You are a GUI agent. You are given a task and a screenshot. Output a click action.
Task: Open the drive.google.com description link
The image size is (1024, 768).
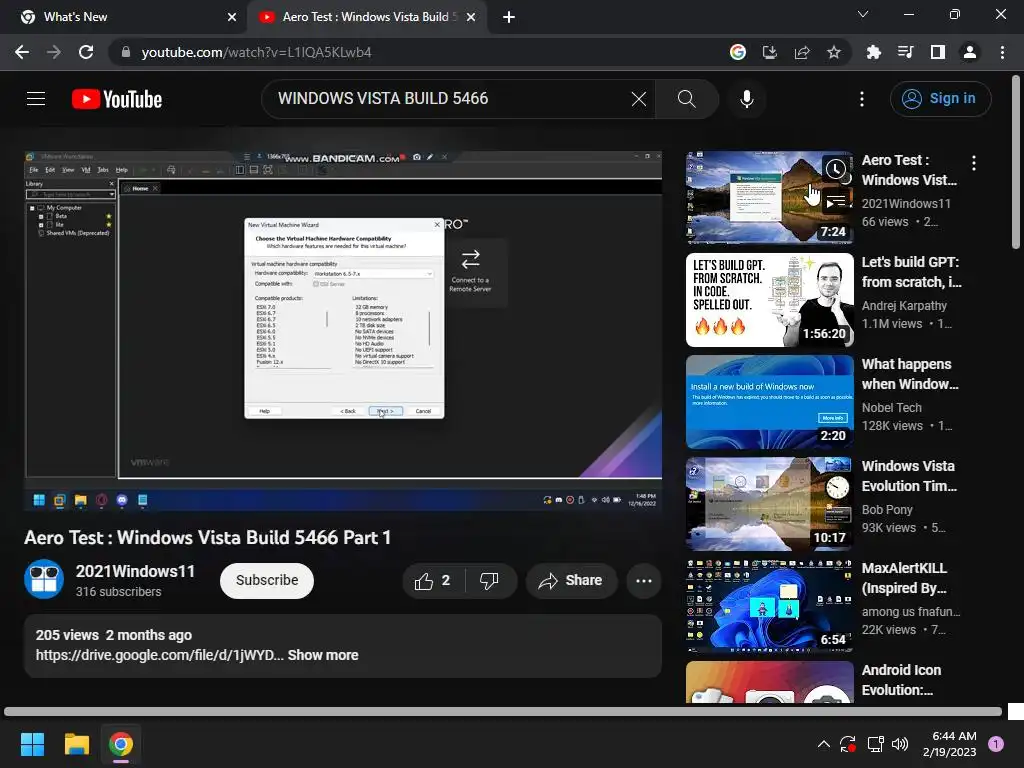[x=159, y=655]
